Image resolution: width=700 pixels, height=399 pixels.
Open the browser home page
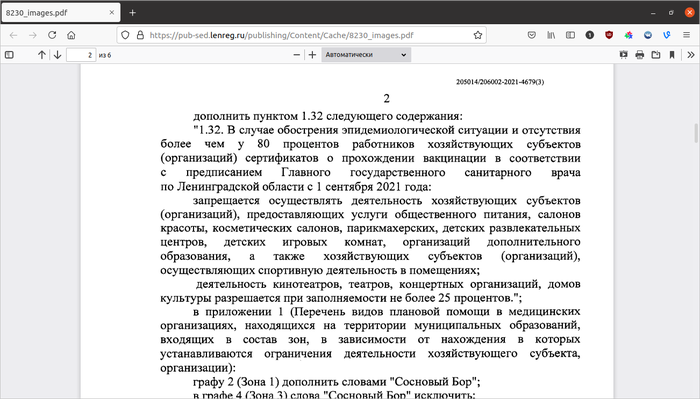pos(71,35)
